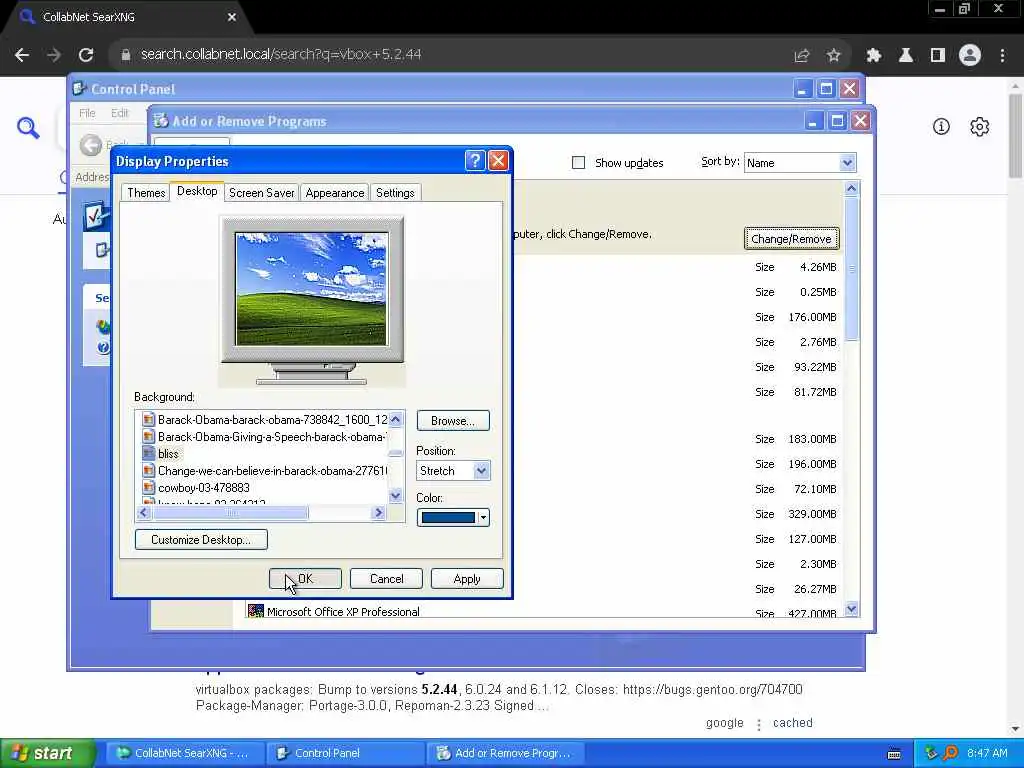Switch to CollabNet SearXNG taskbar button
1024x768 pixels.
[x=185, y=753]
